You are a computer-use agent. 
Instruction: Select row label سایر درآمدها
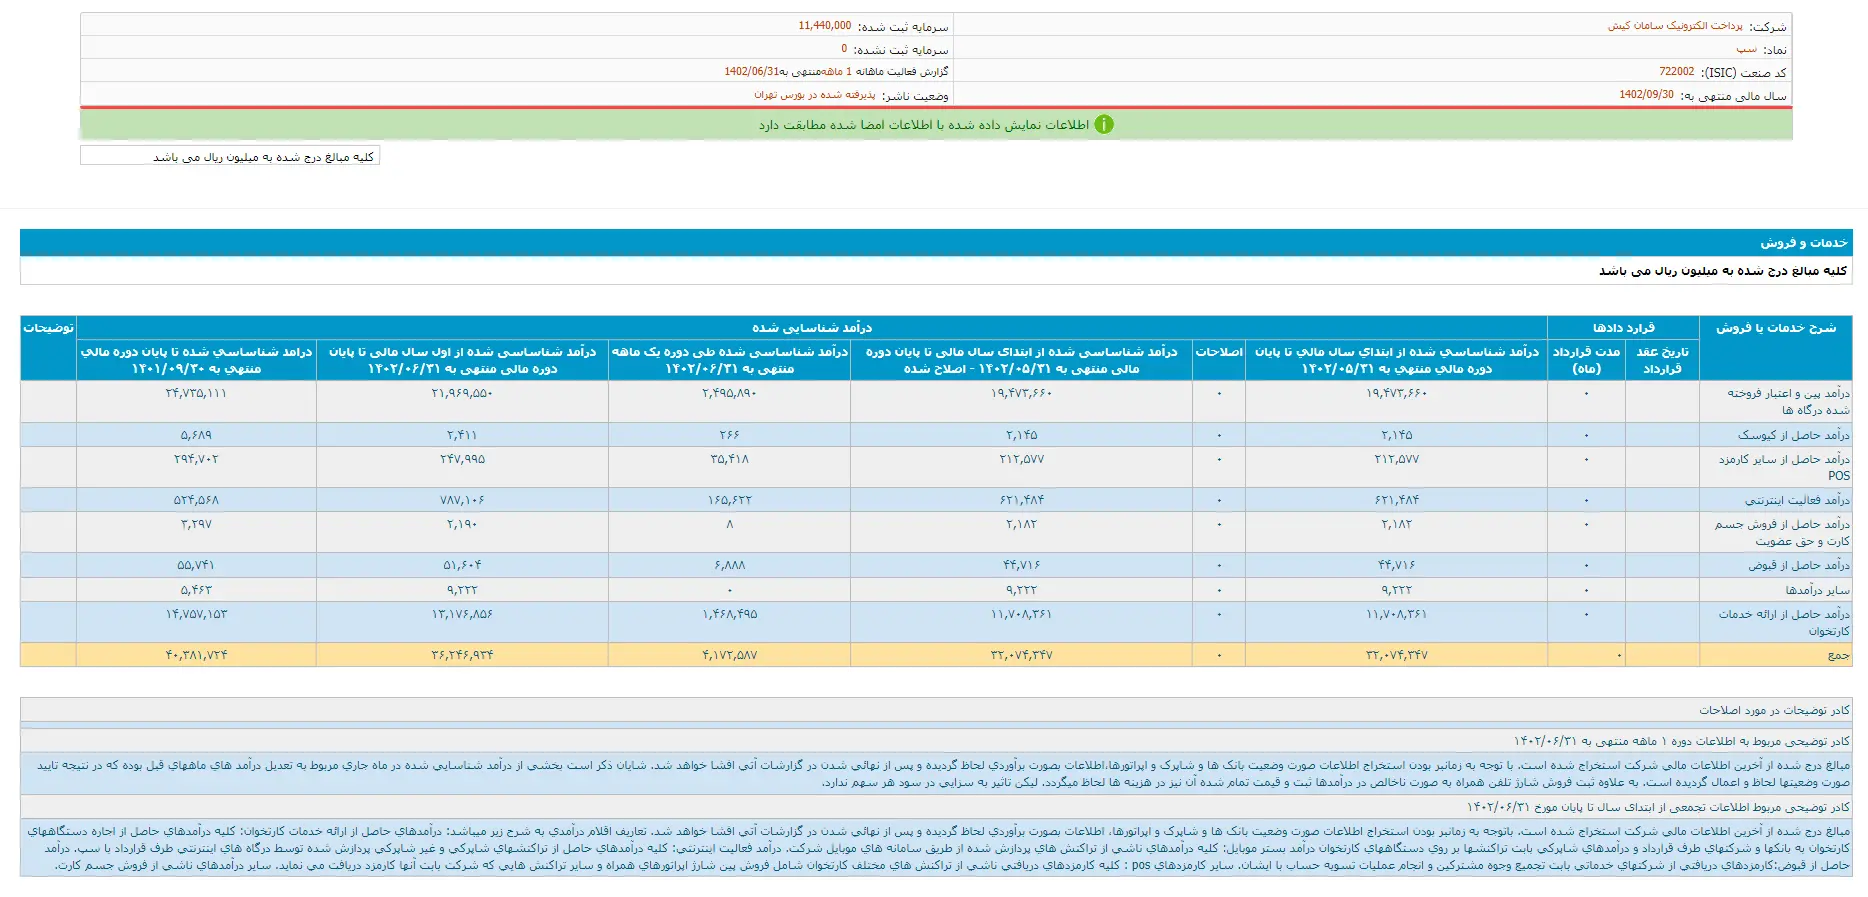(x=1817, y=590)
